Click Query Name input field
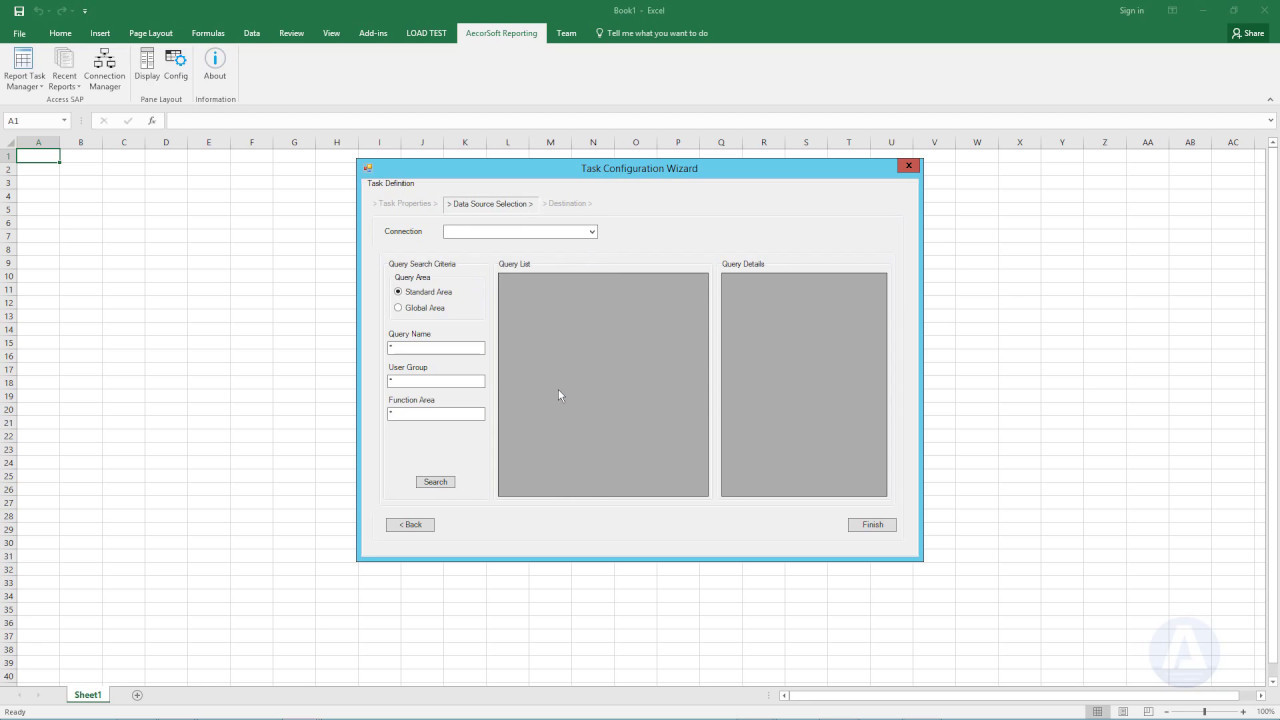This screenshot has height=720, width=1280. pyautogui.click(x=436, y=348)
